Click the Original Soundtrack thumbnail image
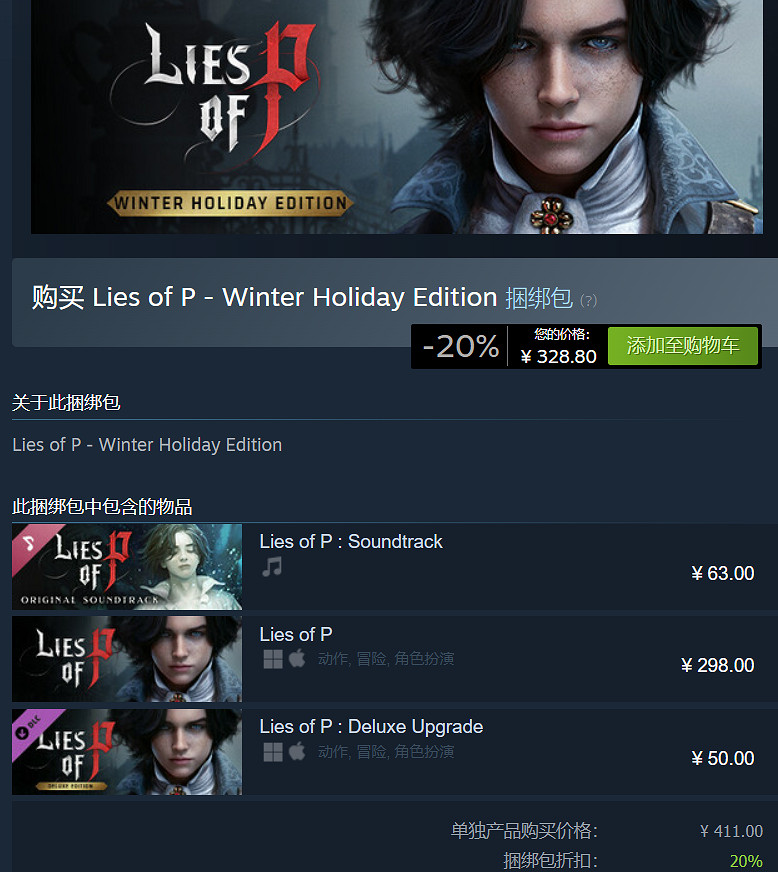778x872 pixels. [x=127, y=567]
